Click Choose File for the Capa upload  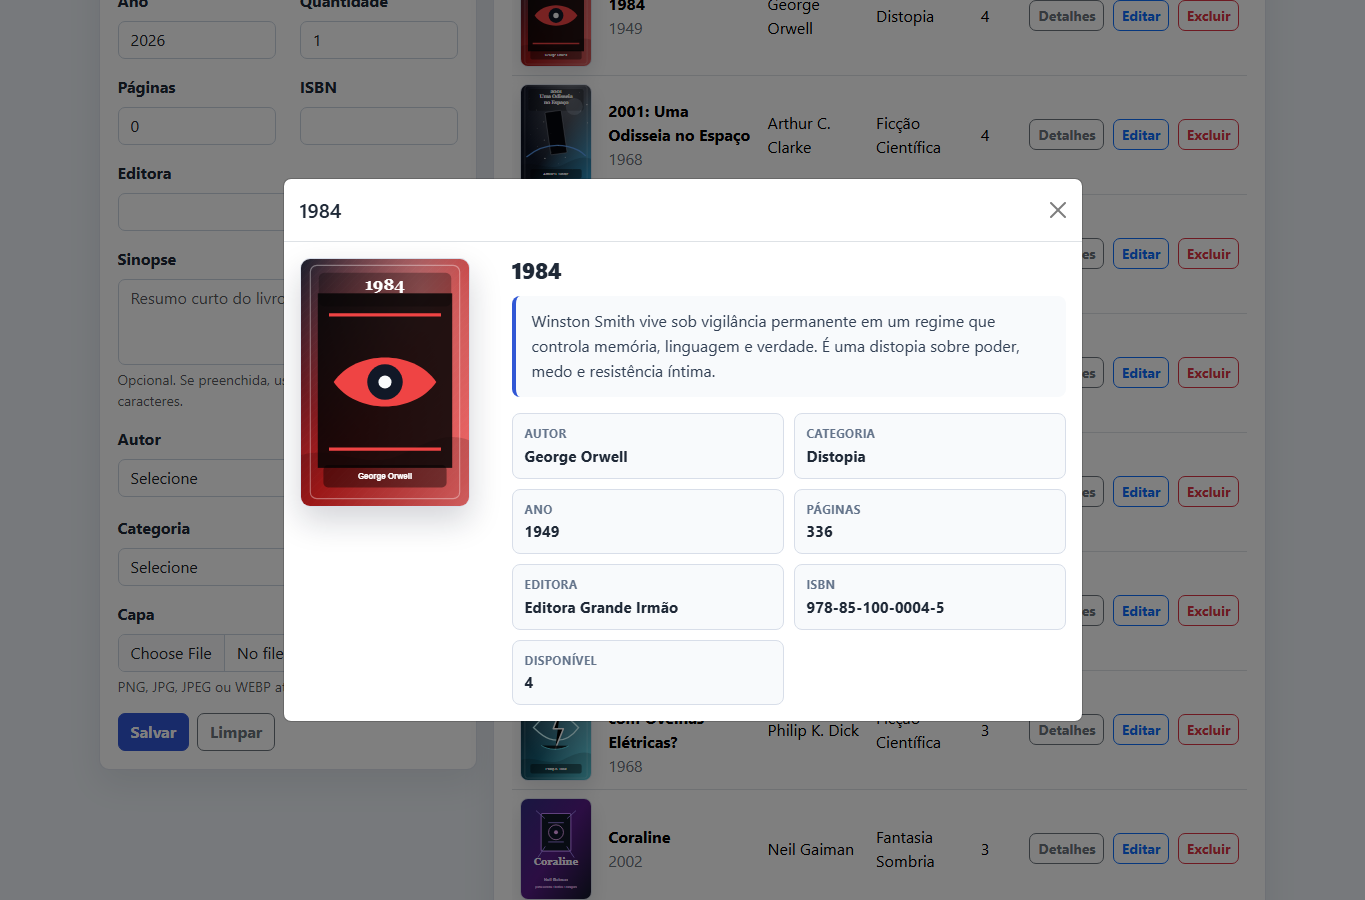point(171,653)
